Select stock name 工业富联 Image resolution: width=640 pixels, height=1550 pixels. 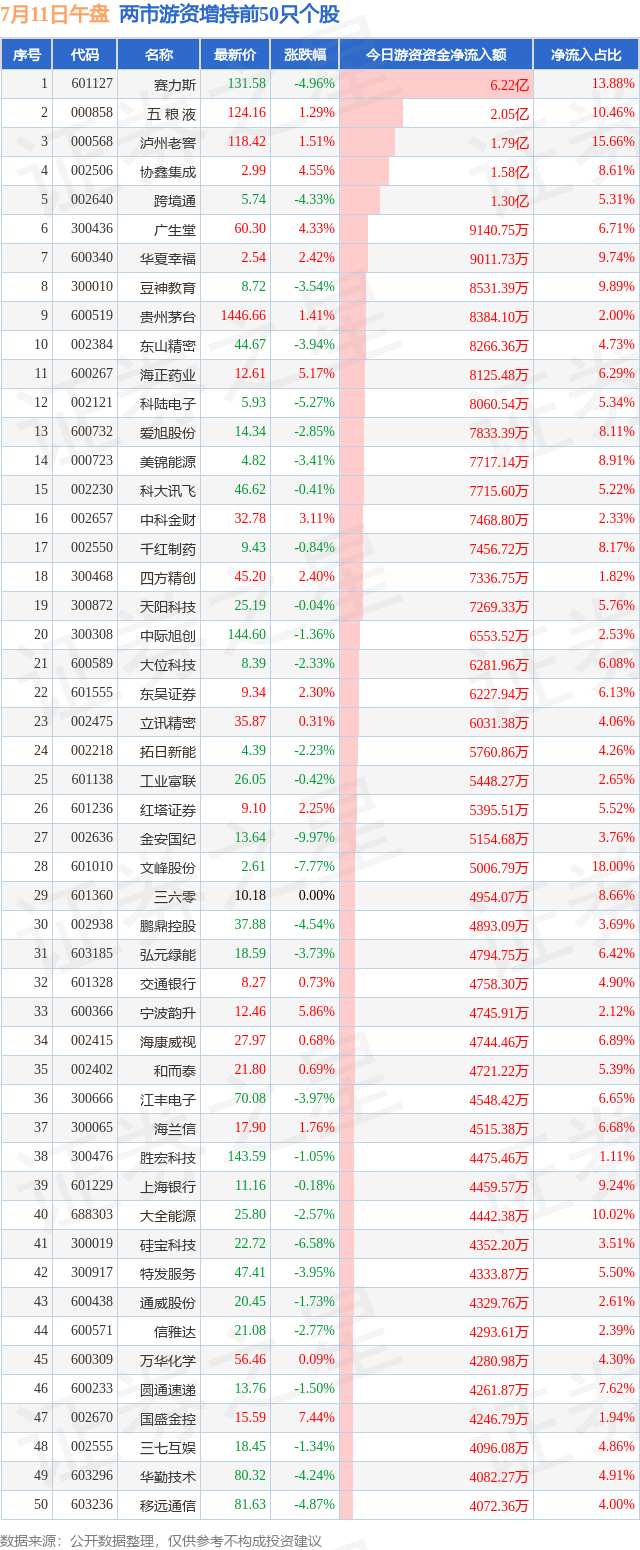(x=168, y=781)
